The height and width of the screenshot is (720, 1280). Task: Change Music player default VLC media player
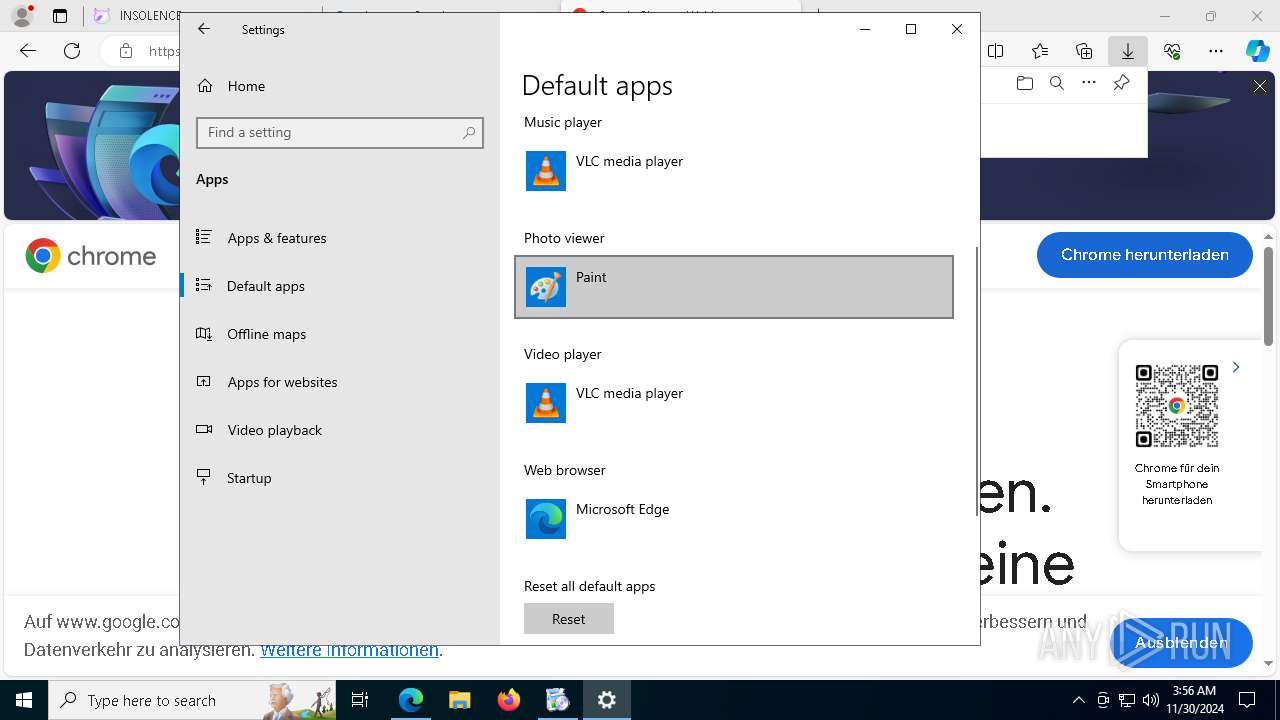pyautogui.click(x=734, y=171)
